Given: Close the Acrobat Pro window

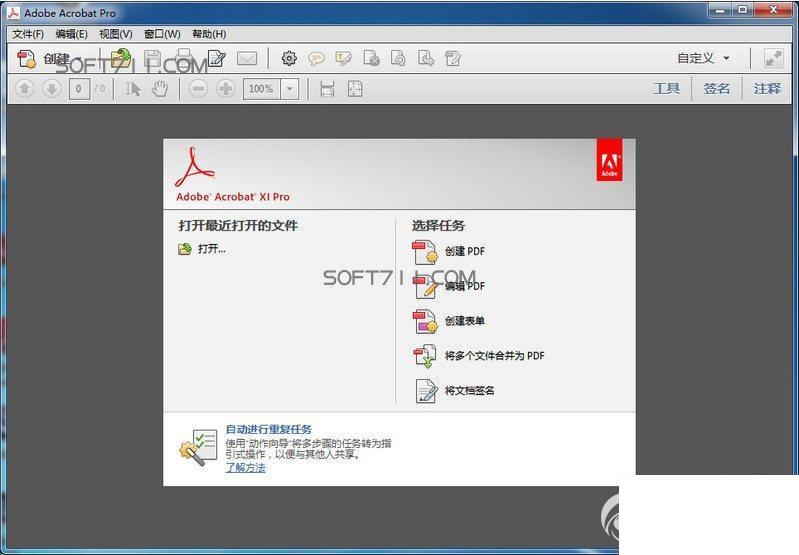Looking at the screenshot, I should [774, 10].
